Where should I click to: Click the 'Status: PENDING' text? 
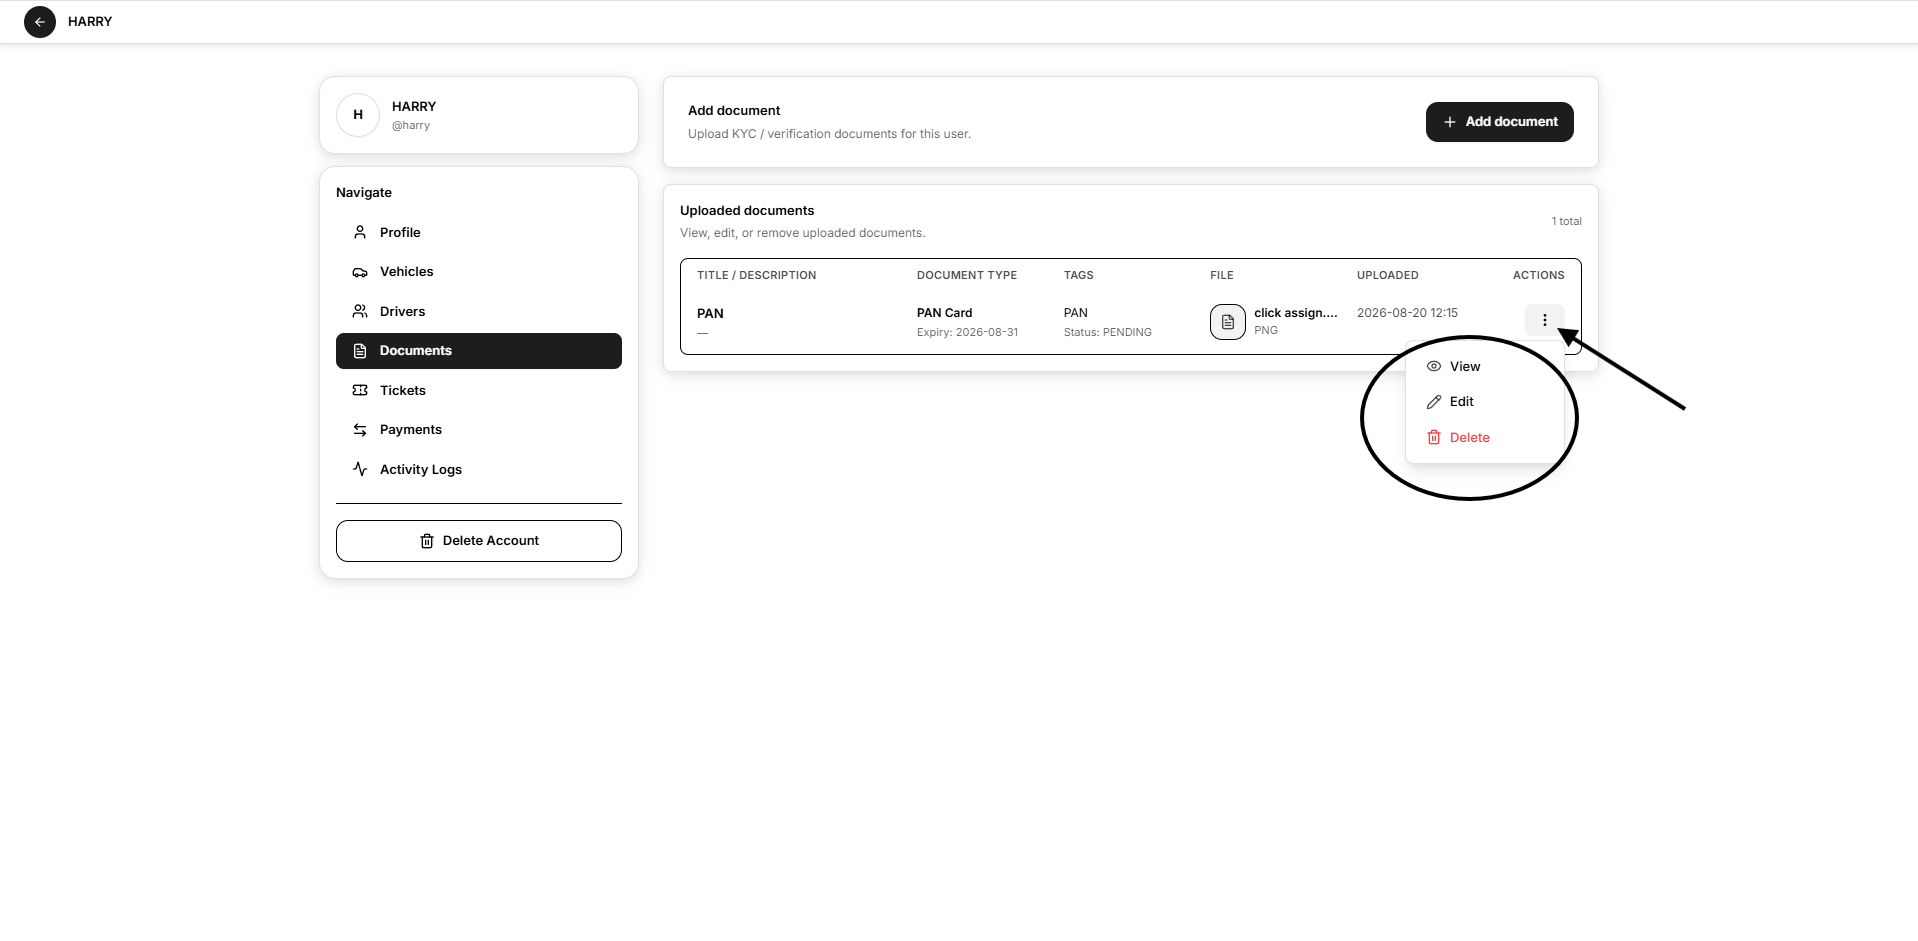[x=1108, y=333]
